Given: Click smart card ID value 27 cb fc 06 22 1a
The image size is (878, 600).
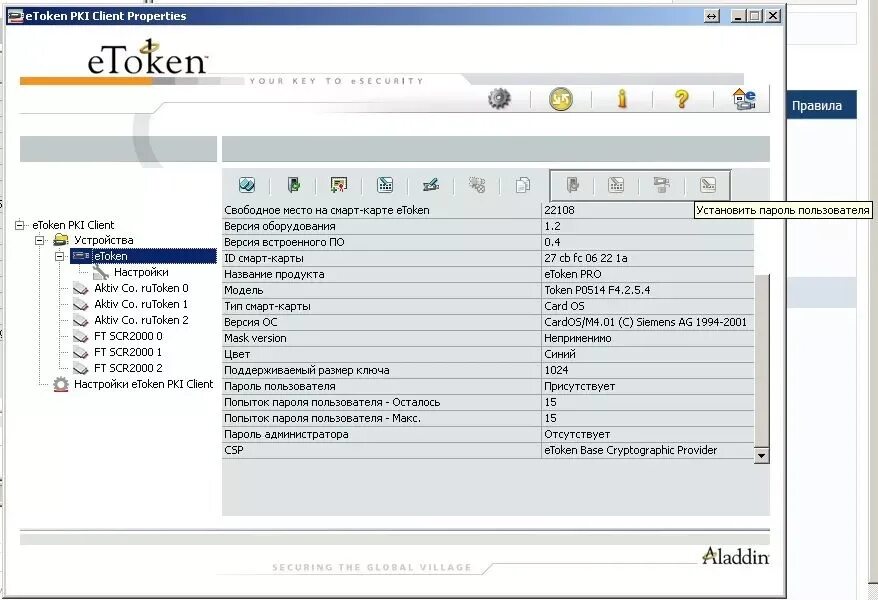Looking at the screenshot, I should pos(586,259).
